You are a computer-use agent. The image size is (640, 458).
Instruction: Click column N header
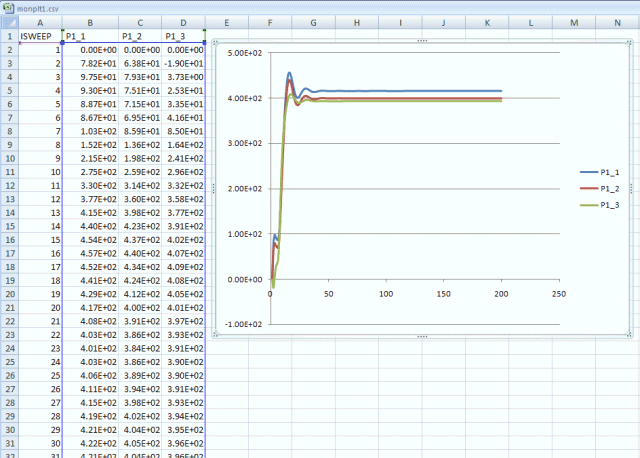616,21
